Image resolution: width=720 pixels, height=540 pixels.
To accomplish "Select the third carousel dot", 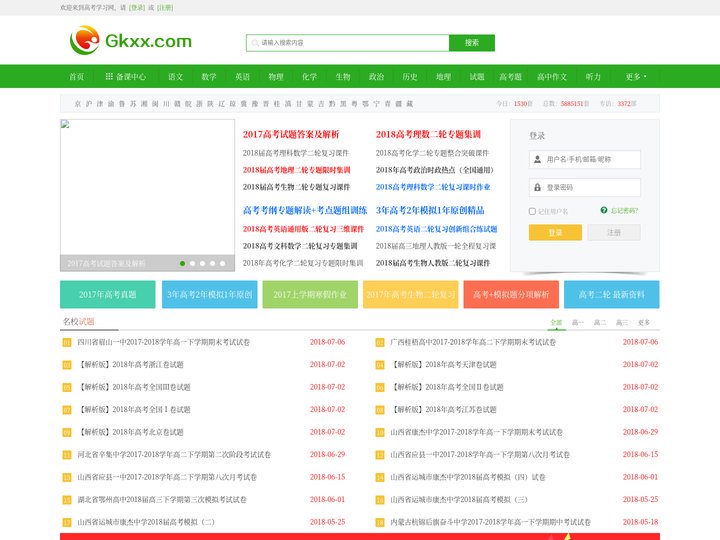I will tap(202, 264).
